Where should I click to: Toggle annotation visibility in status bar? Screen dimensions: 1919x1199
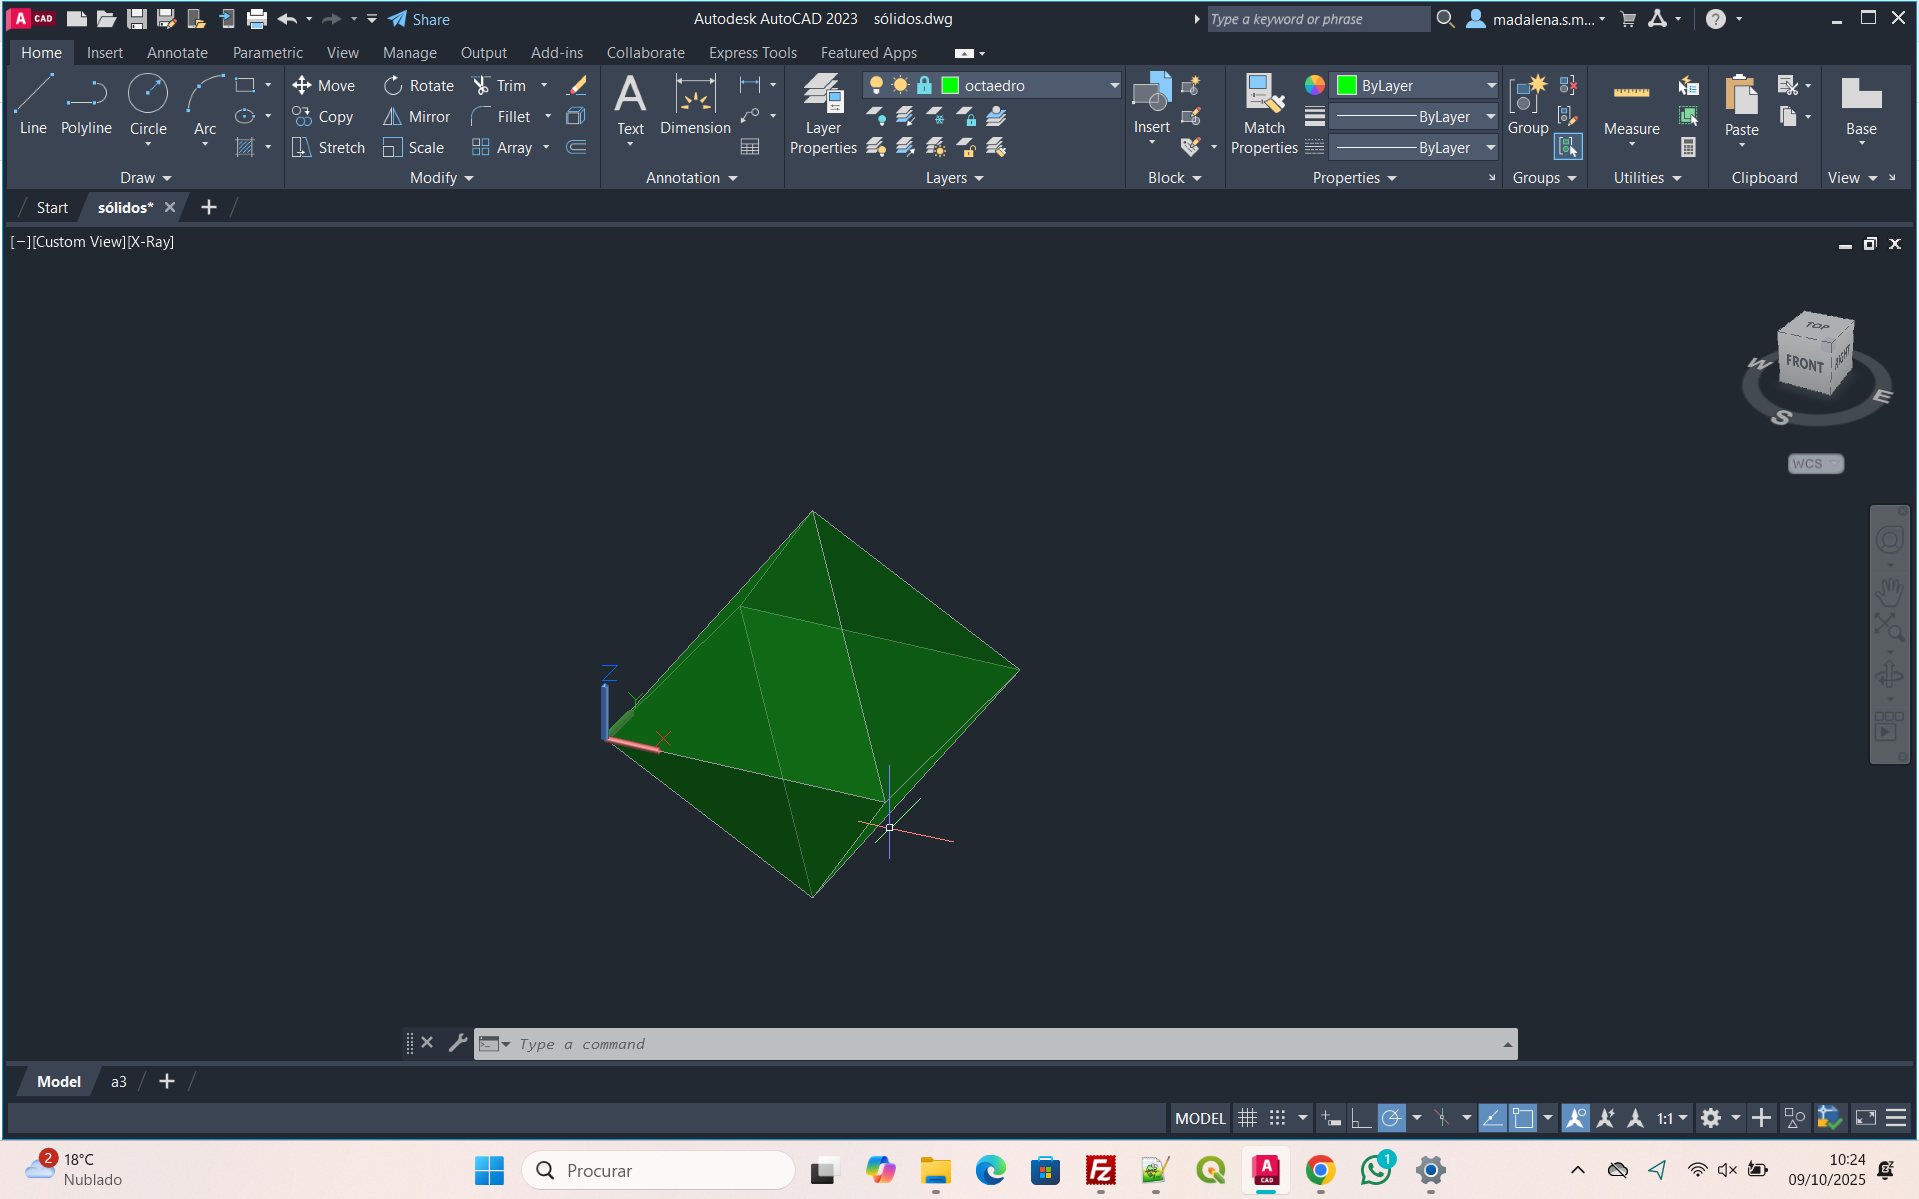1575,1118
